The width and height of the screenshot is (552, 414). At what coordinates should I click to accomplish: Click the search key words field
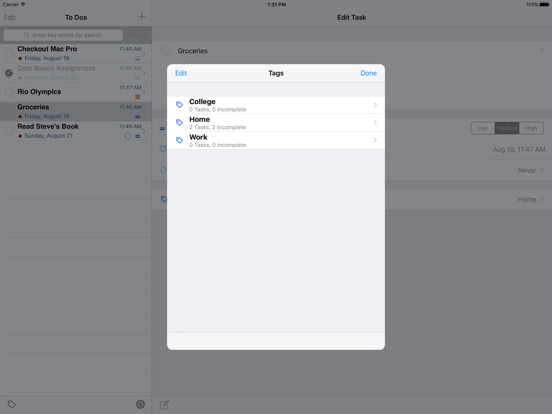63,35
